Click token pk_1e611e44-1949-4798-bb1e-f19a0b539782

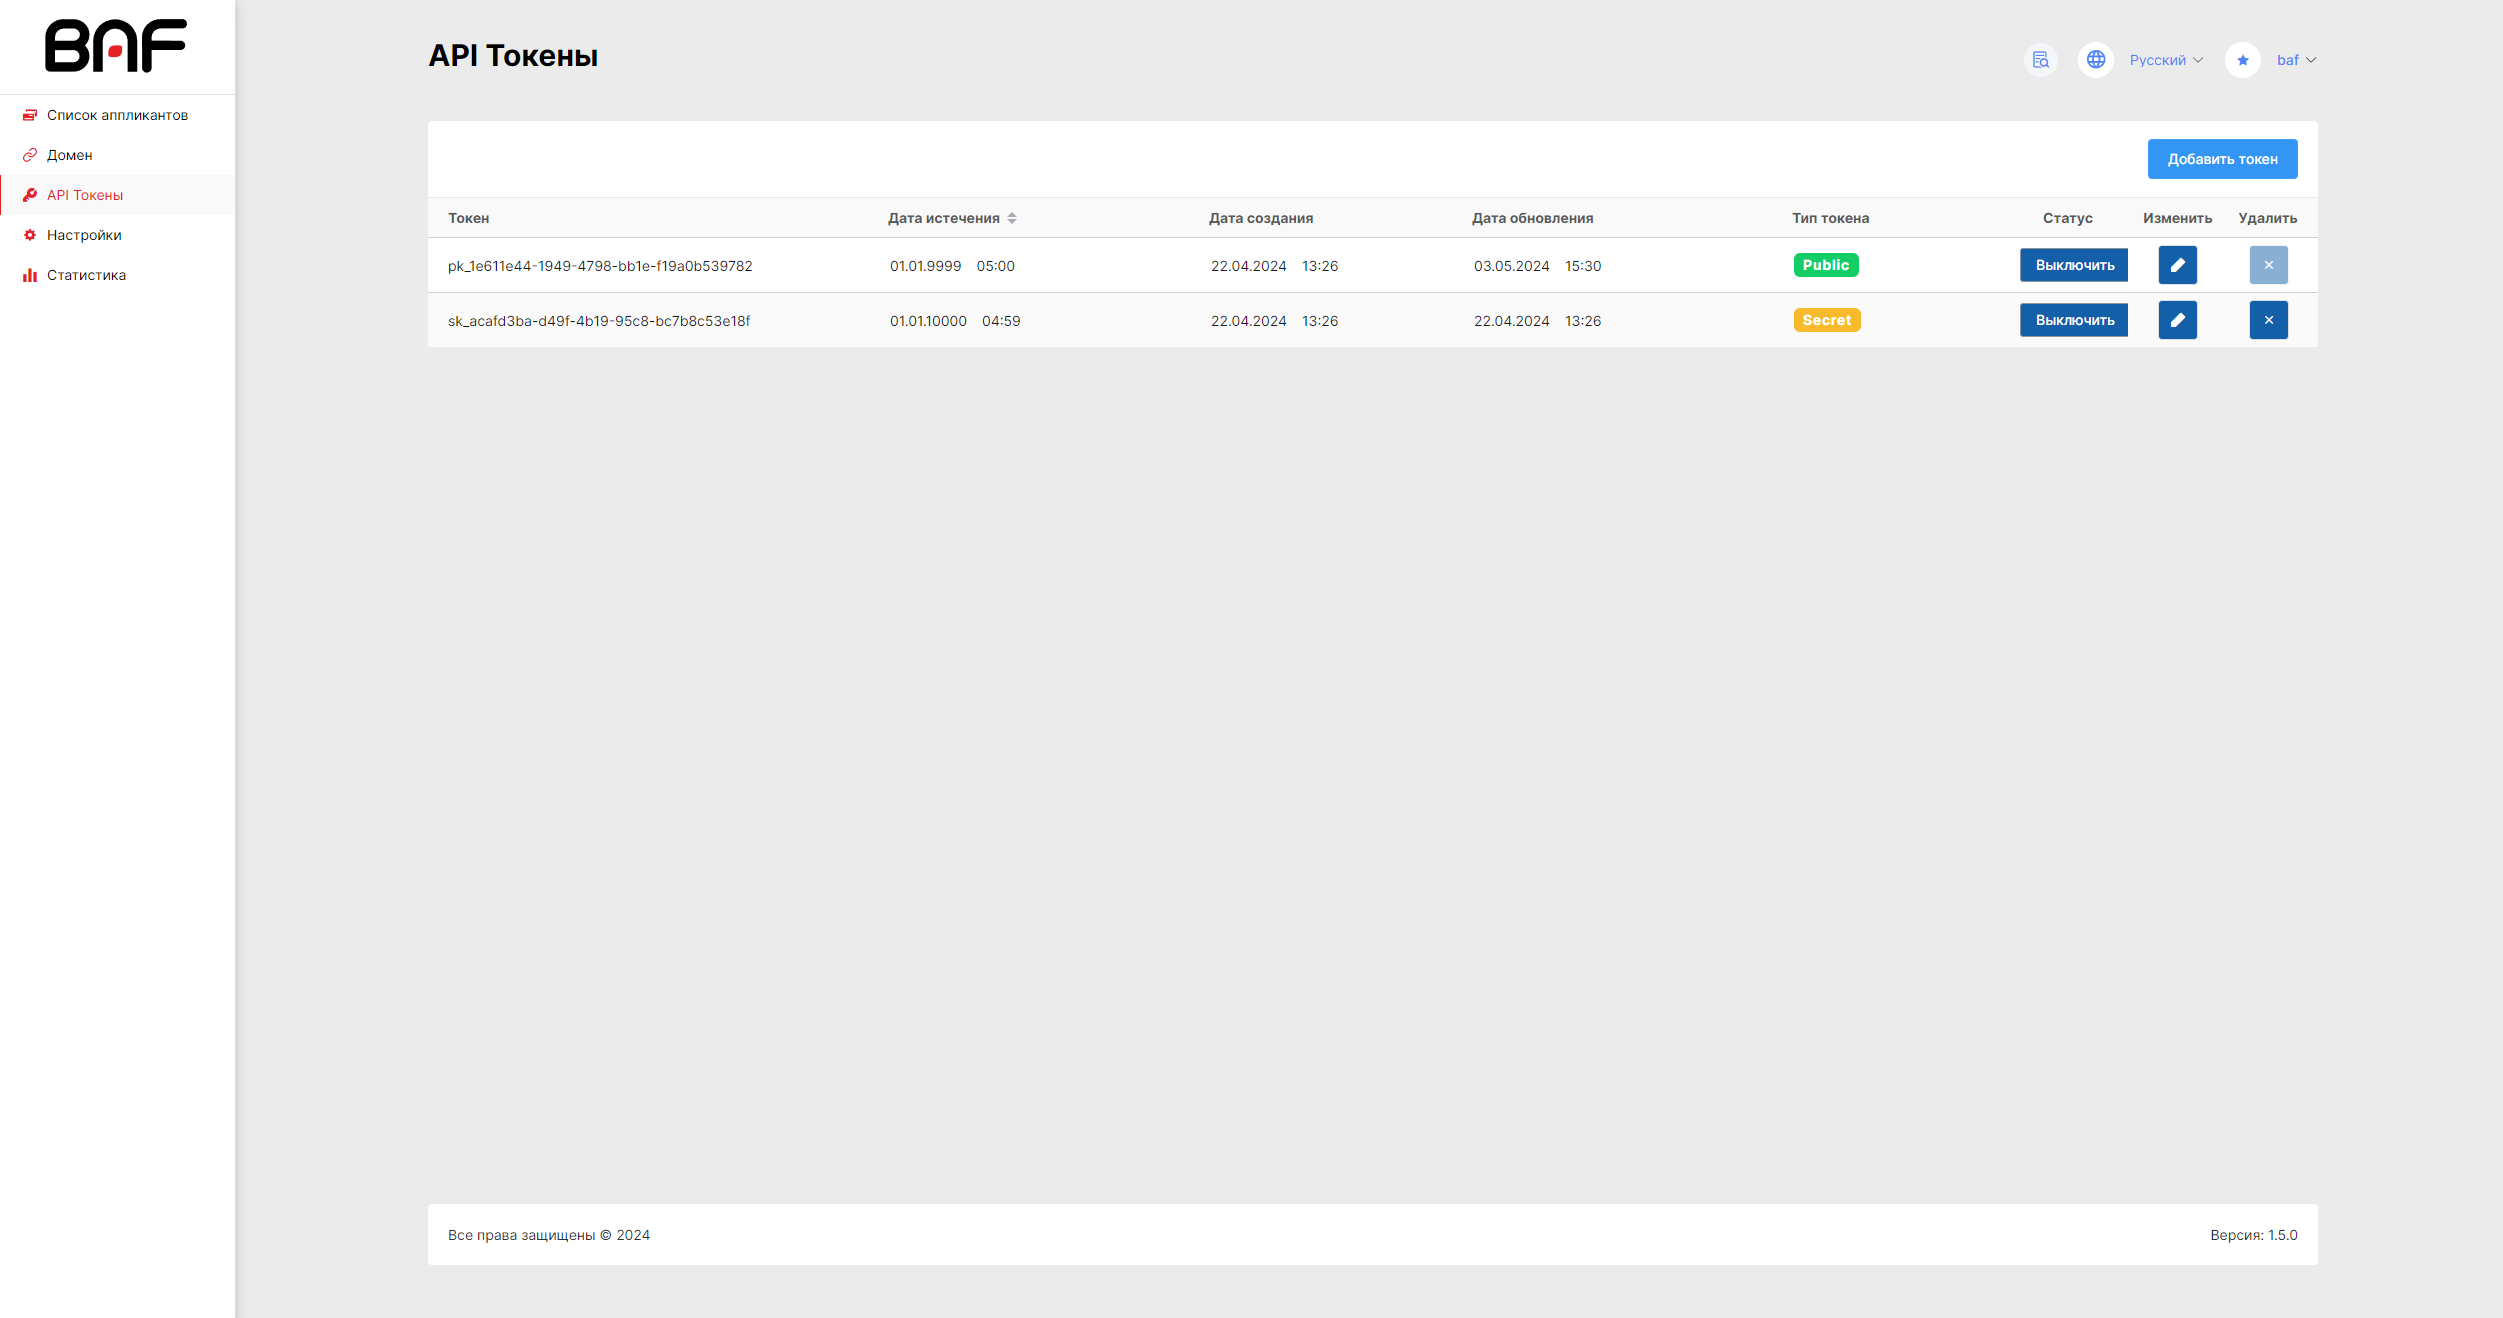point(600,266)
